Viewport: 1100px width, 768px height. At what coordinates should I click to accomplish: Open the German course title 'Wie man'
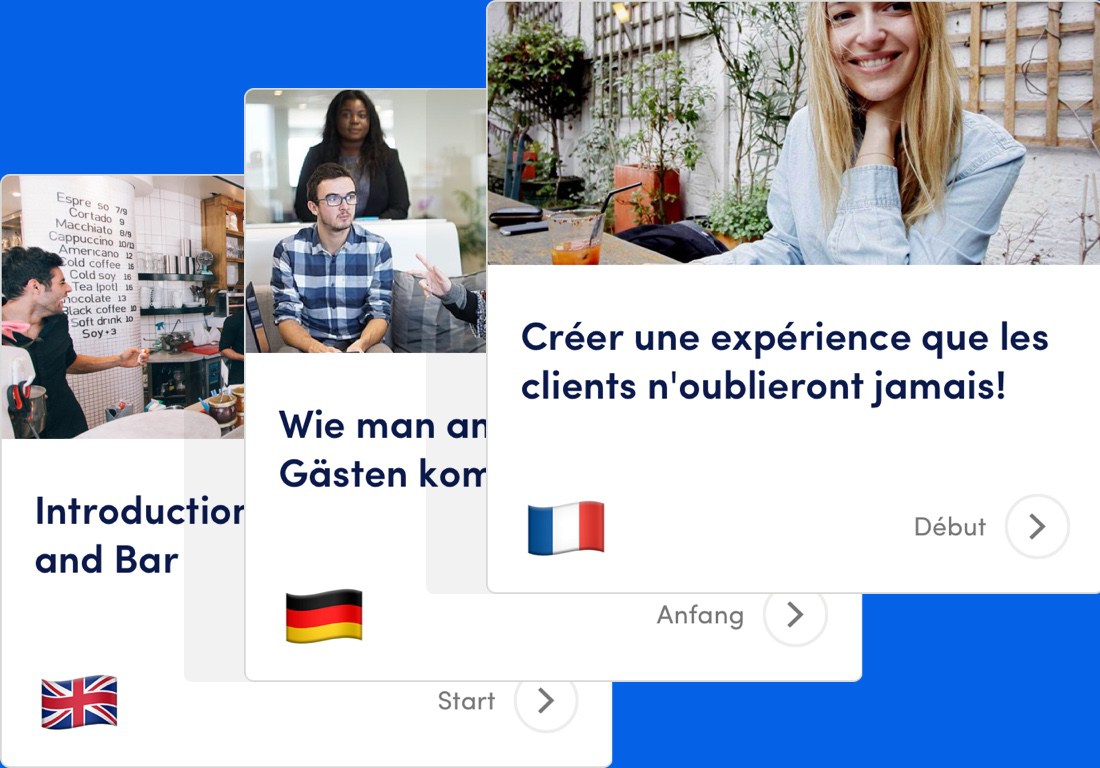[x=382, y=450]
